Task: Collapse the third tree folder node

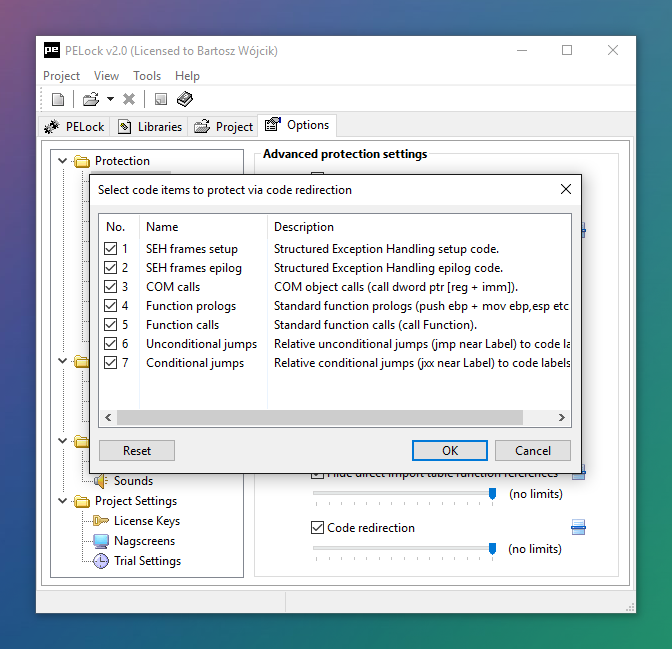Action: [63, 441]
